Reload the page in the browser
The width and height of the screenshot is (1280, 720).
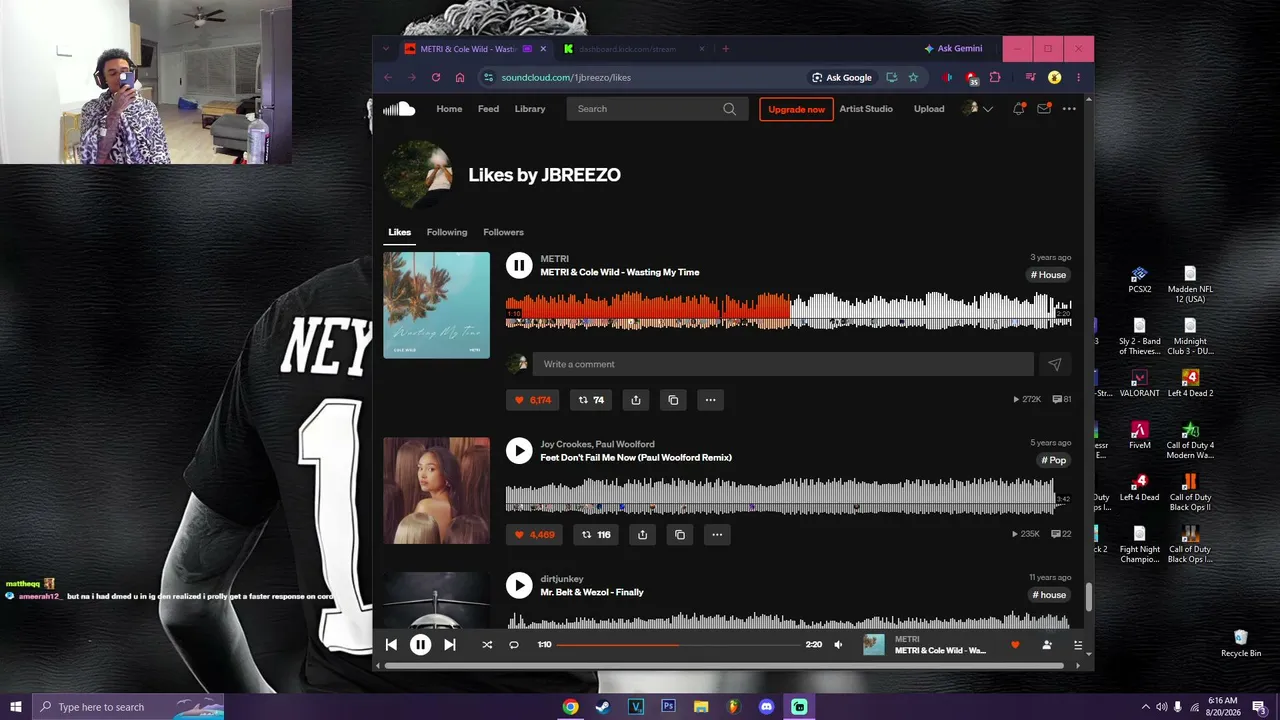[x=436, y=77]
